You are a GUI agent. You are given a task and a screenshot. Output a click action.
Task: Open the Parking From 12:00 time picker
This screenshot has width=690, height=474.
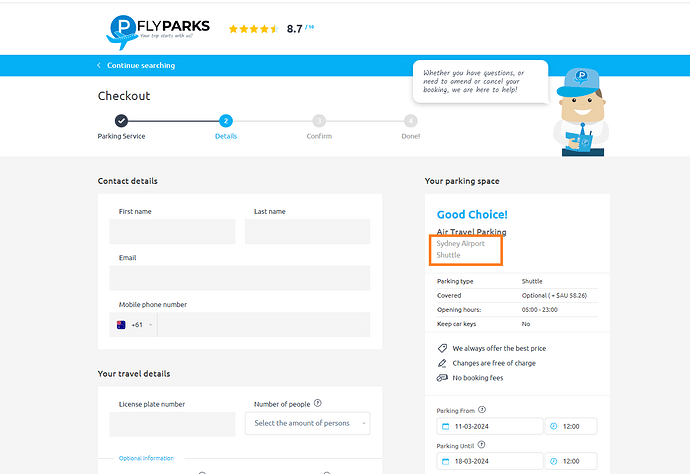pos(571,426)
